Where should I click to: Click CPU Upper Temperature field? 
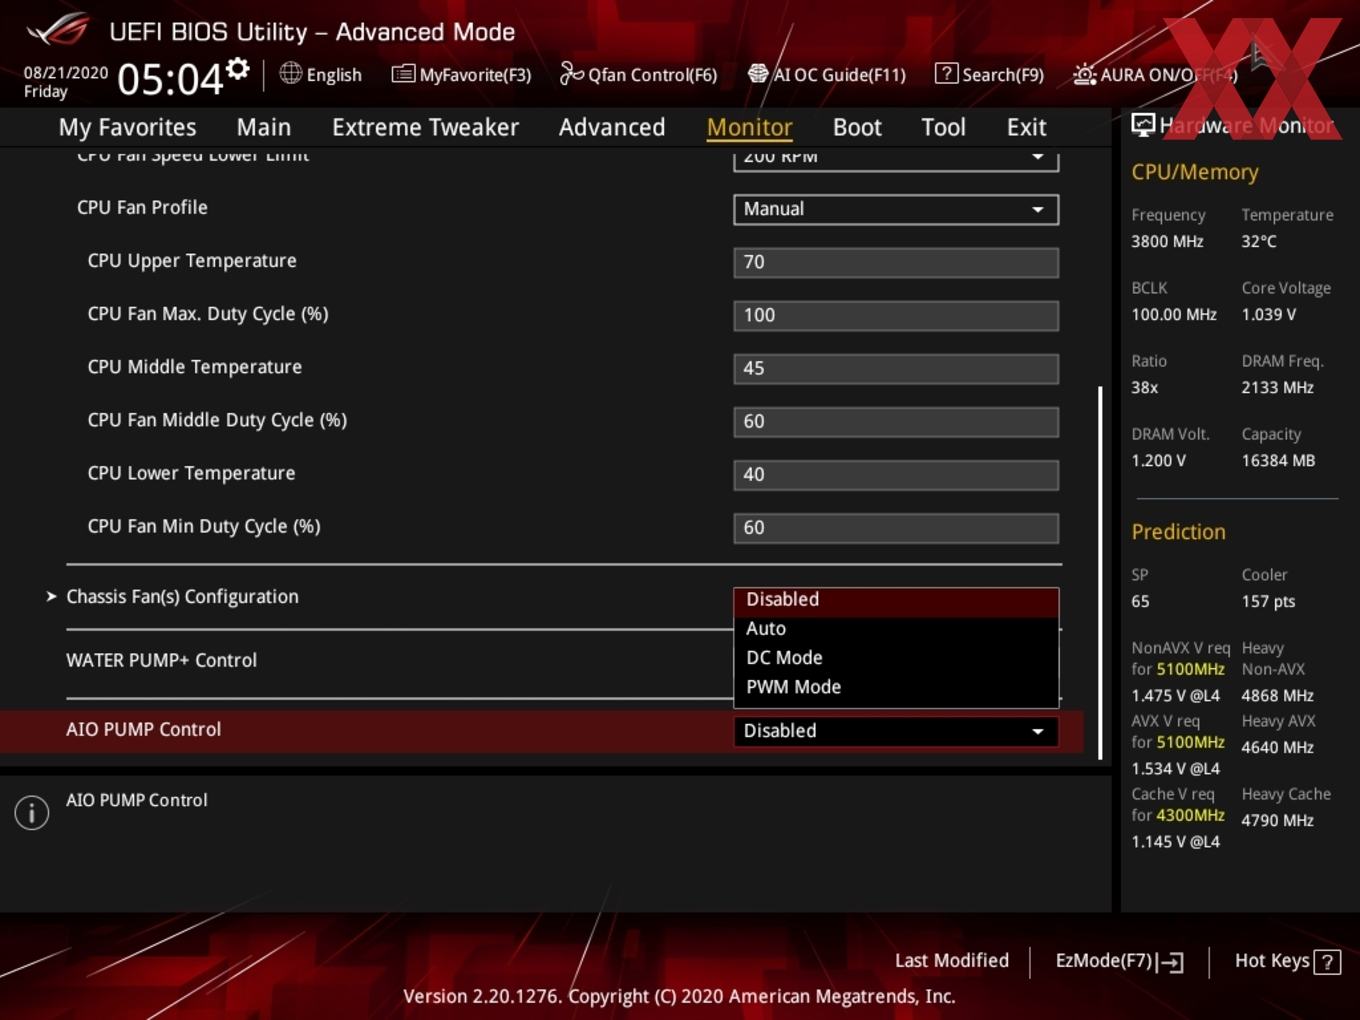pos(896,262)
